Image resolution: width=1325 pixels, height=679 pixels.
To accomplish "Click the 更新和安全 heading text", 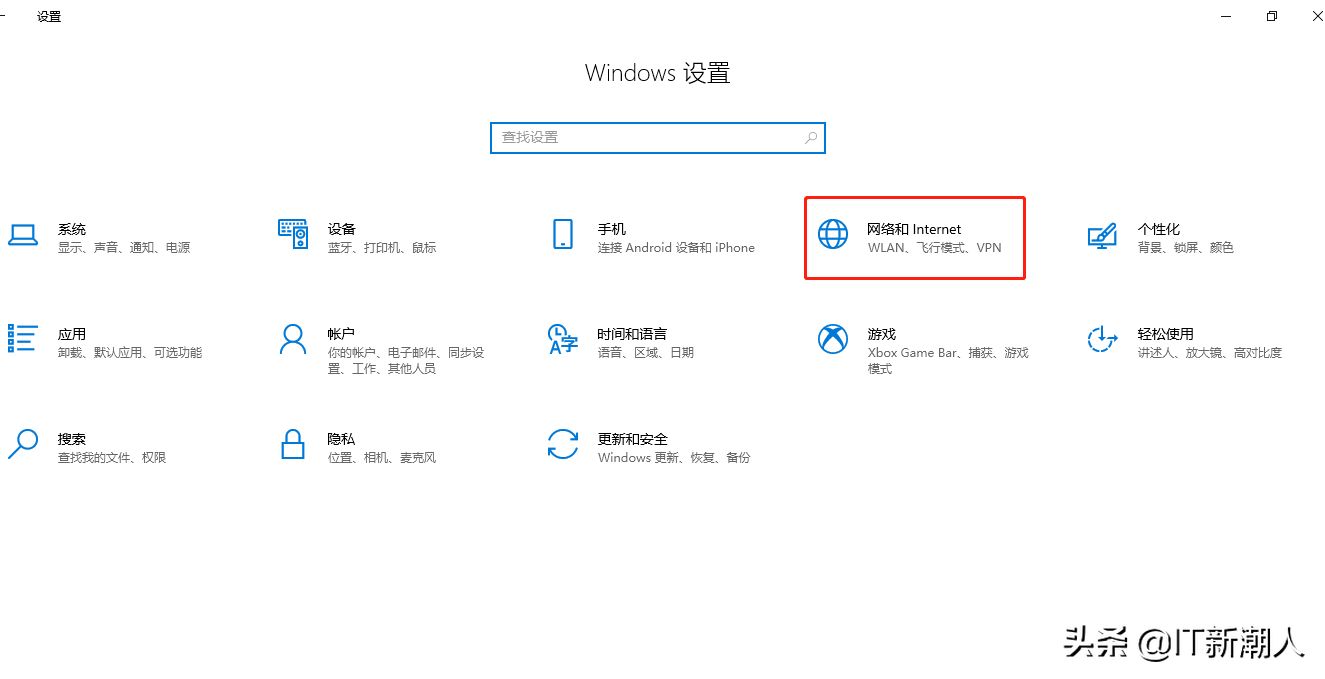I will pyautogui.click(x=632, y=439).
